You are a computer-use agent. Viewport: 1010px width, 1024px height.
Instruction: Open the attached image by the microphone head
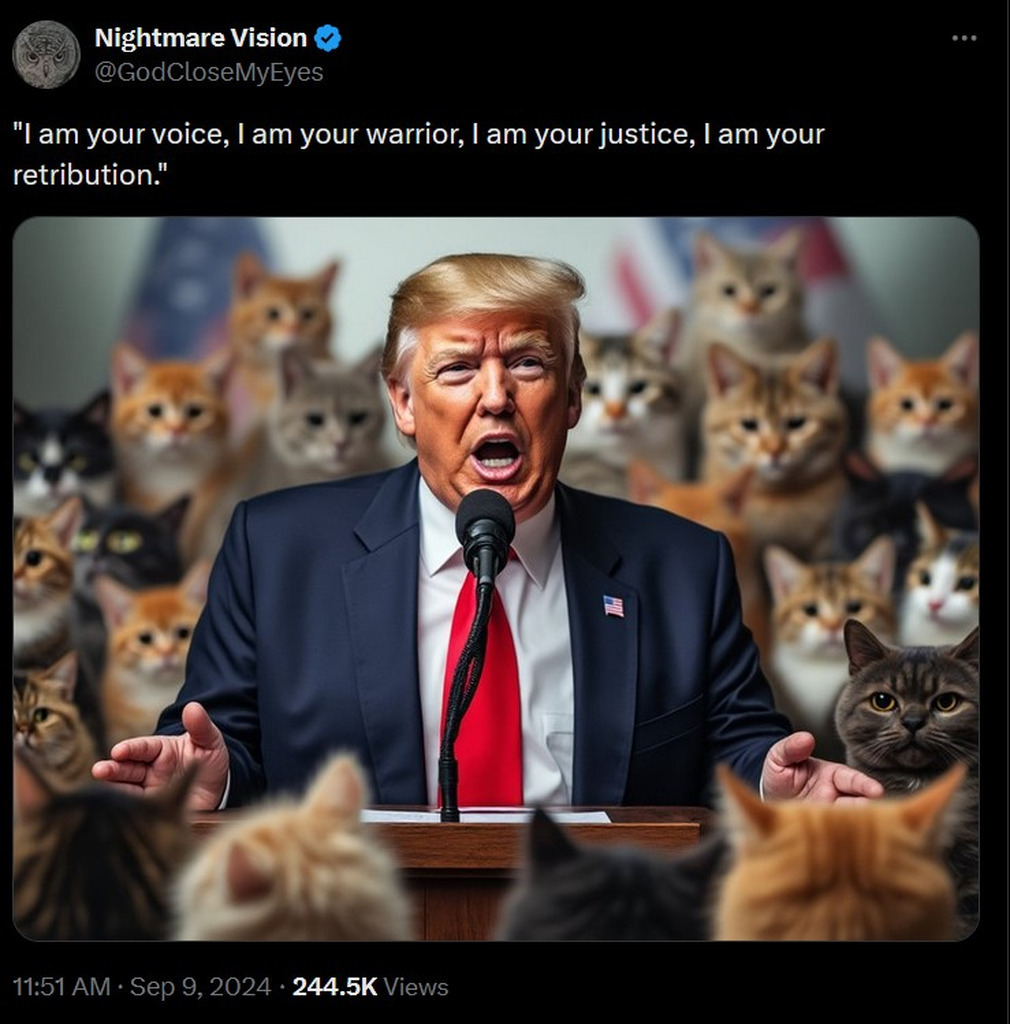485,519
